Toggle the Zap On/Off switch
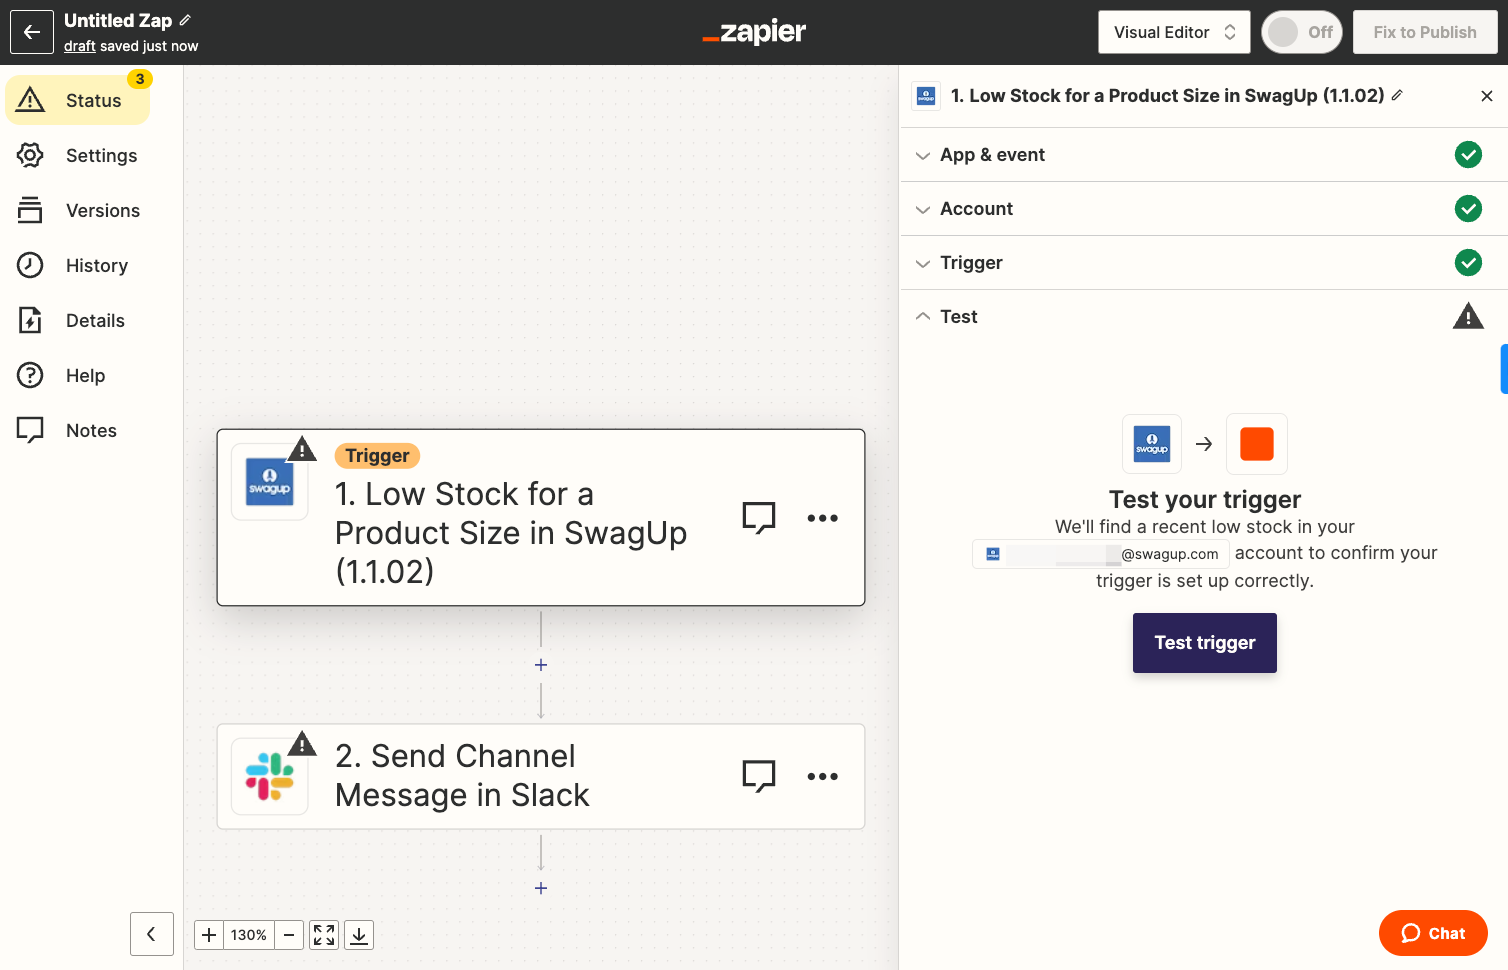 (x=1301, y=32)
